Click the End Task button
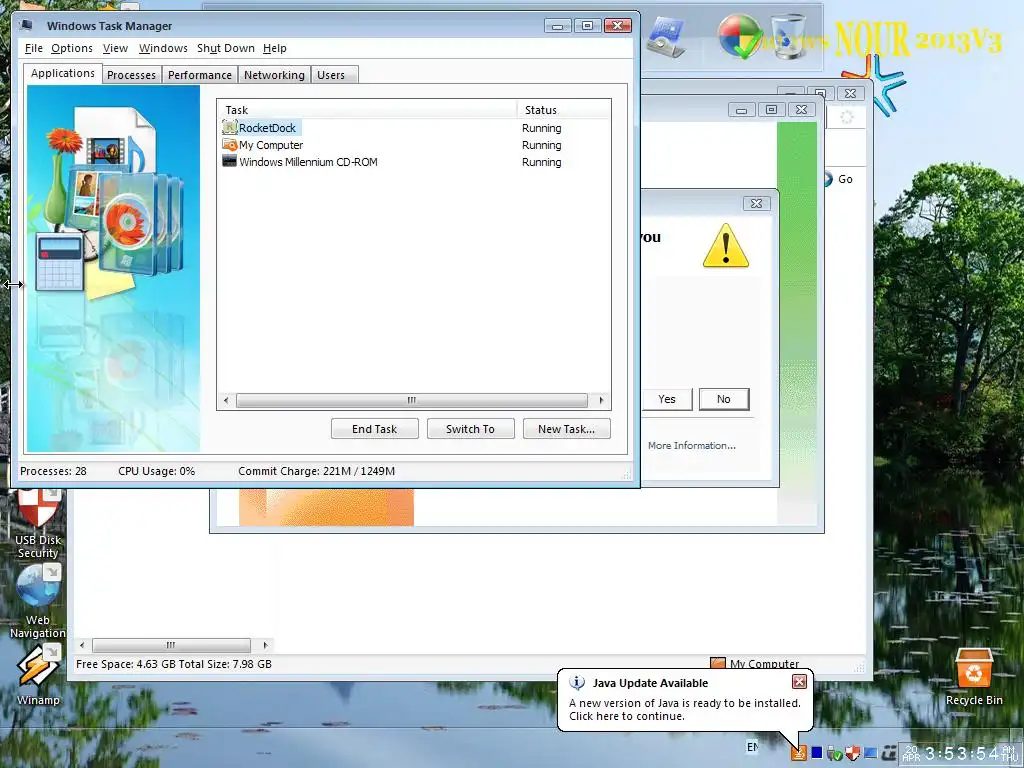 374,429
